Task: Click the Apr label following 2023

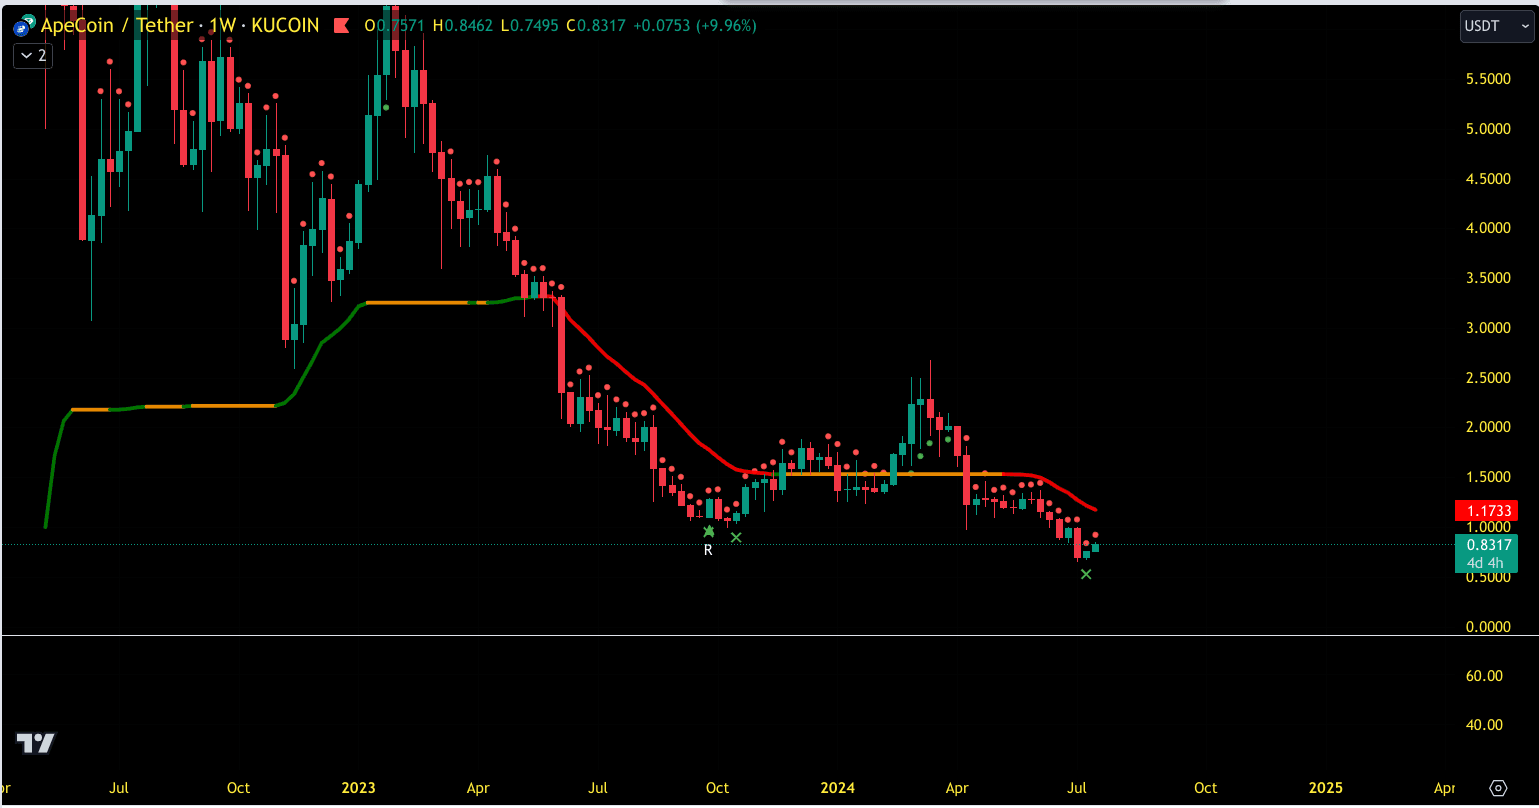Action: click(x=478, y=788)
